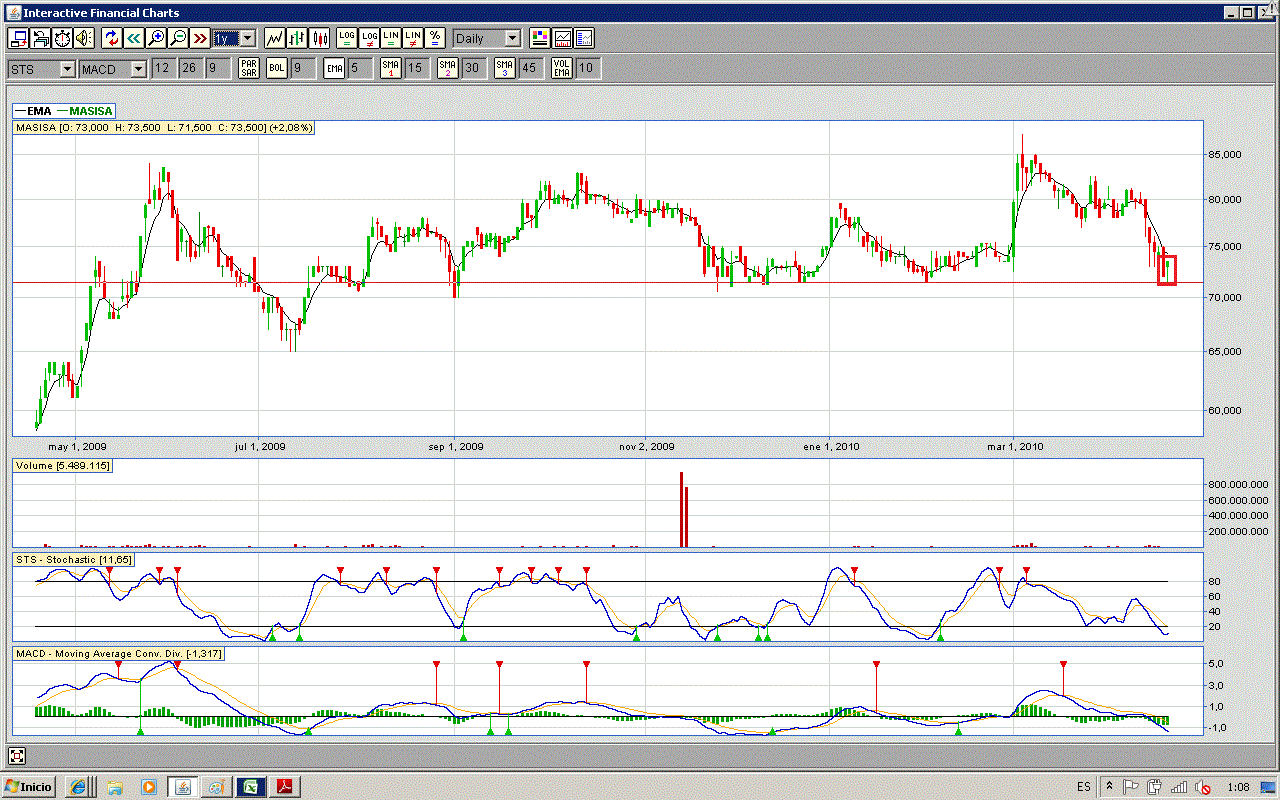The image size is (1280, 800).
Task: Click the mar 1, 2010 date label
Action: [x=1015, y=446]
